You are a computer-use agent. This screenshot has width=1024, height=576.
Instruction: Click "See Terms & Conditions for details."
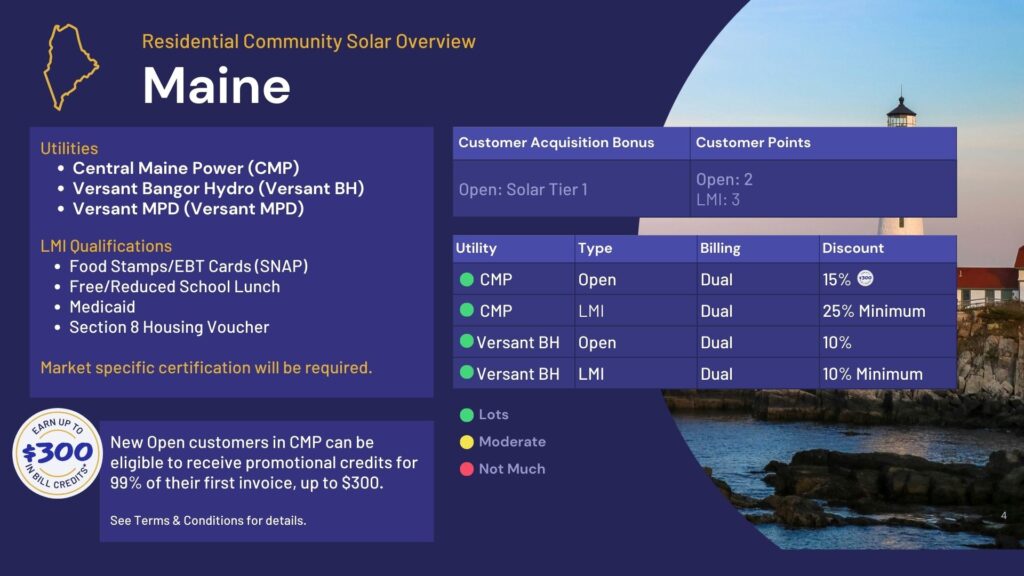208,520
